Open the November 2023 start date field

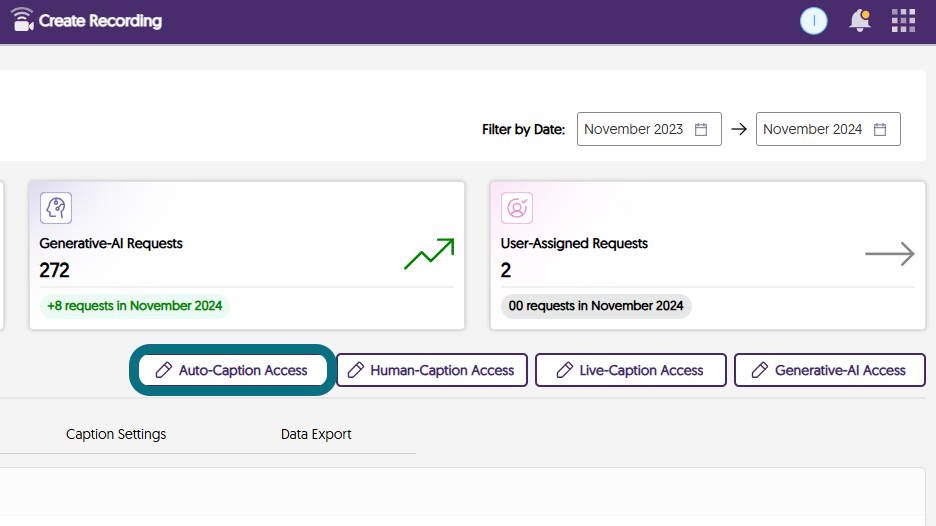[649, 129]
